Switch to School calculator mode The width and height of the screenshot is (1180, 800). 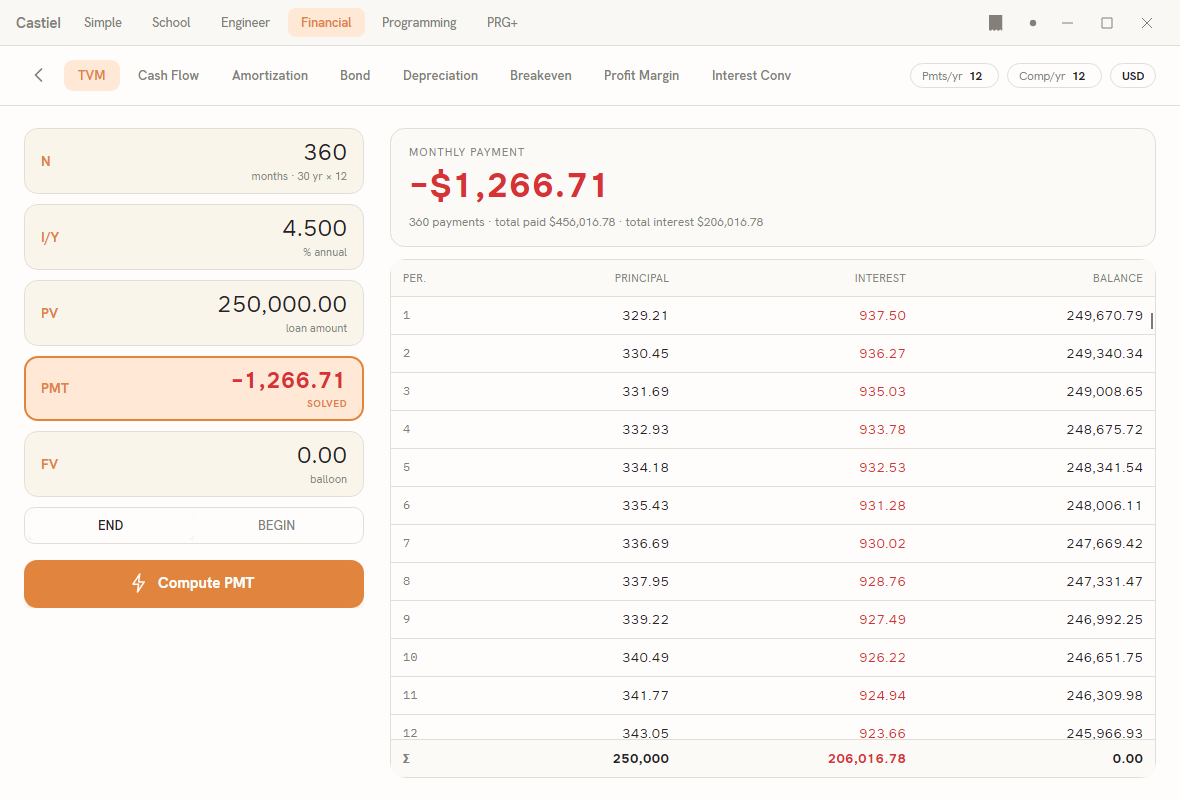[171, 23]
